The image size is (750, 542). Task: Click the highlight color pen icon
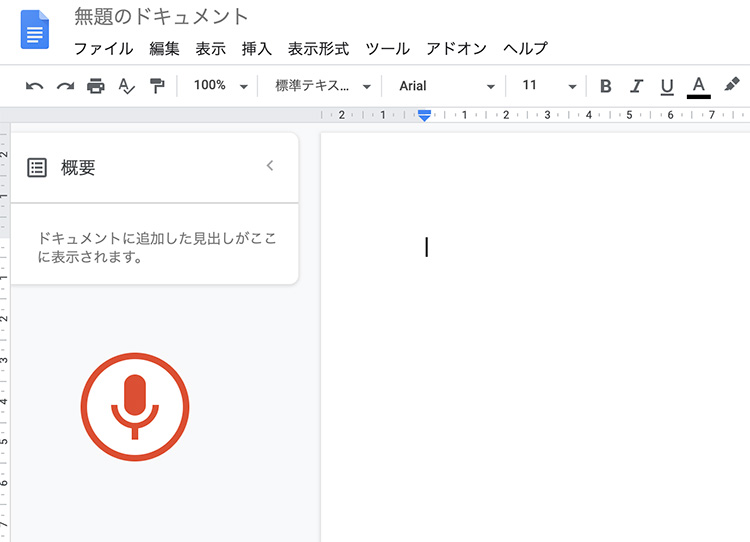[732, 85]
